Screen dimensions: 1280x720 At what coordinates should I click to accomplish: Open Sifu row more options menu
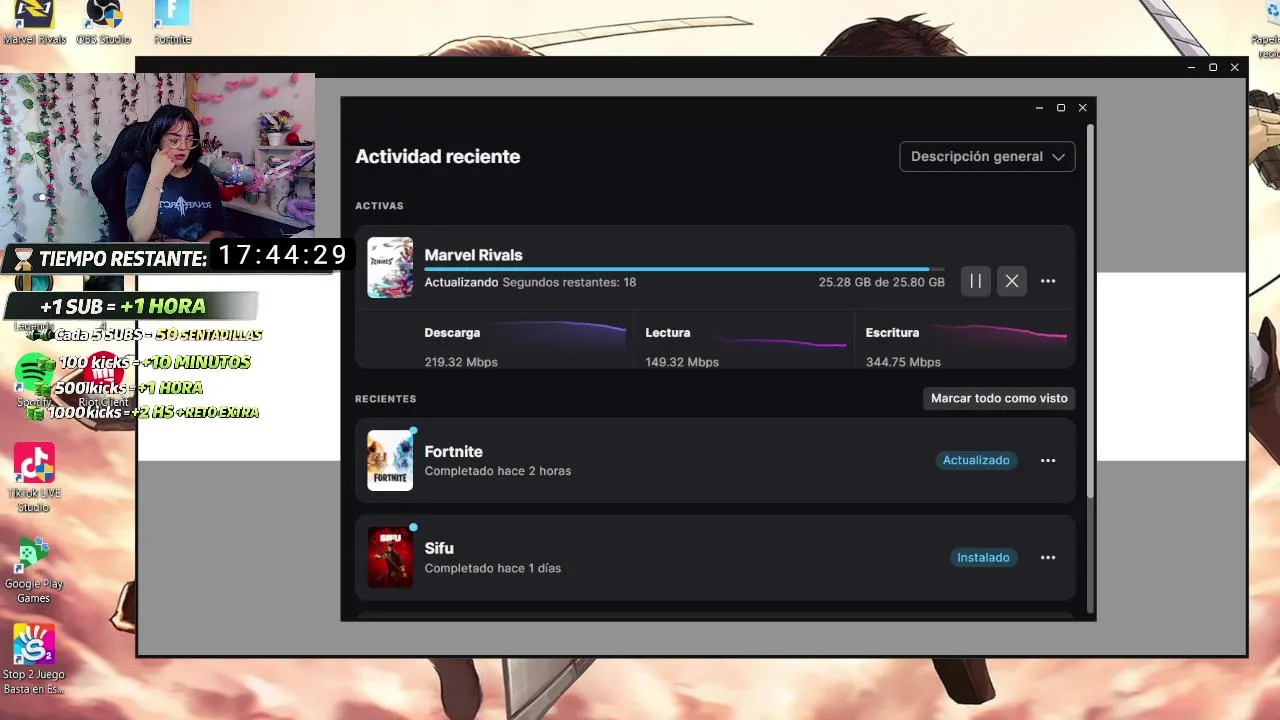coord(1048,557)
